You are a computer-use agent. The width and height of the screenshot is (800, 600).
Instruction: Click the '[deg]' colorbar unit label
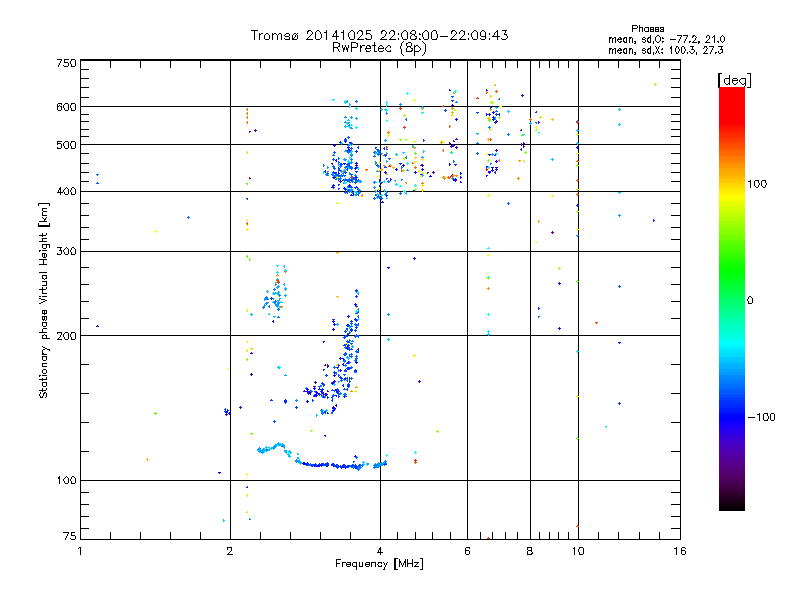[734, 80]
